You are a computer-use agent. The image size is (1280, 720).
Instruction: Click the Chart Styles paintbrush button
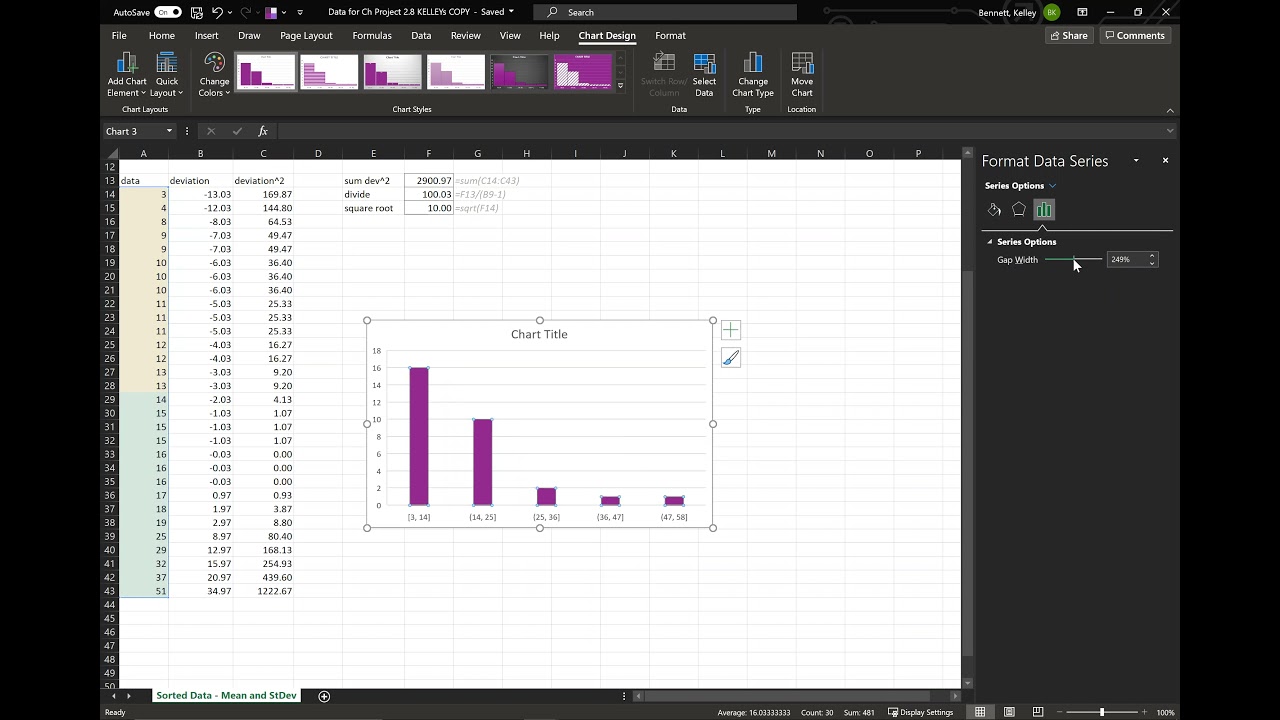tap(730, 358)
